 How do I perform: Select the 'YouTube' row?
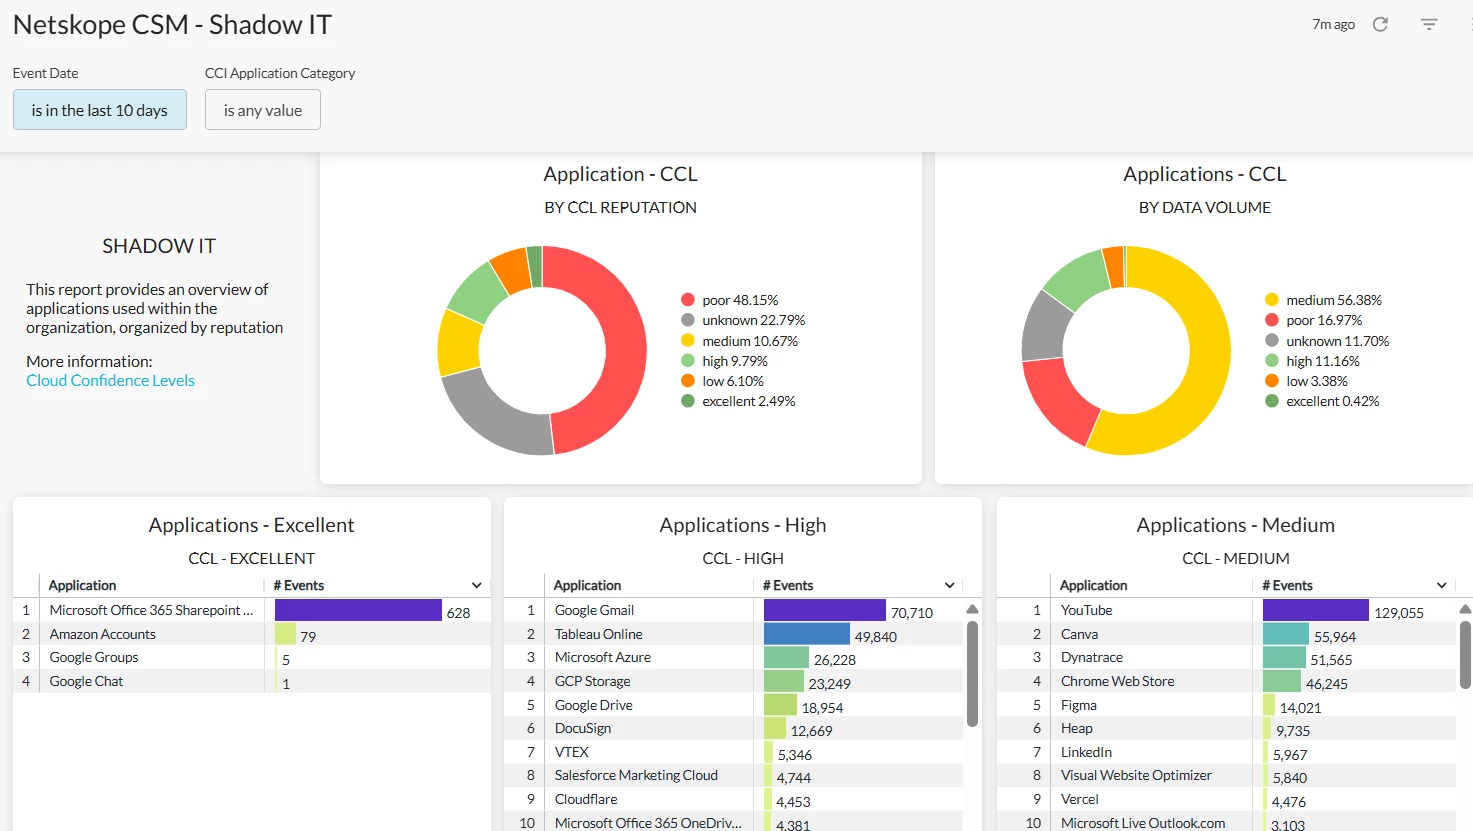1227,610
